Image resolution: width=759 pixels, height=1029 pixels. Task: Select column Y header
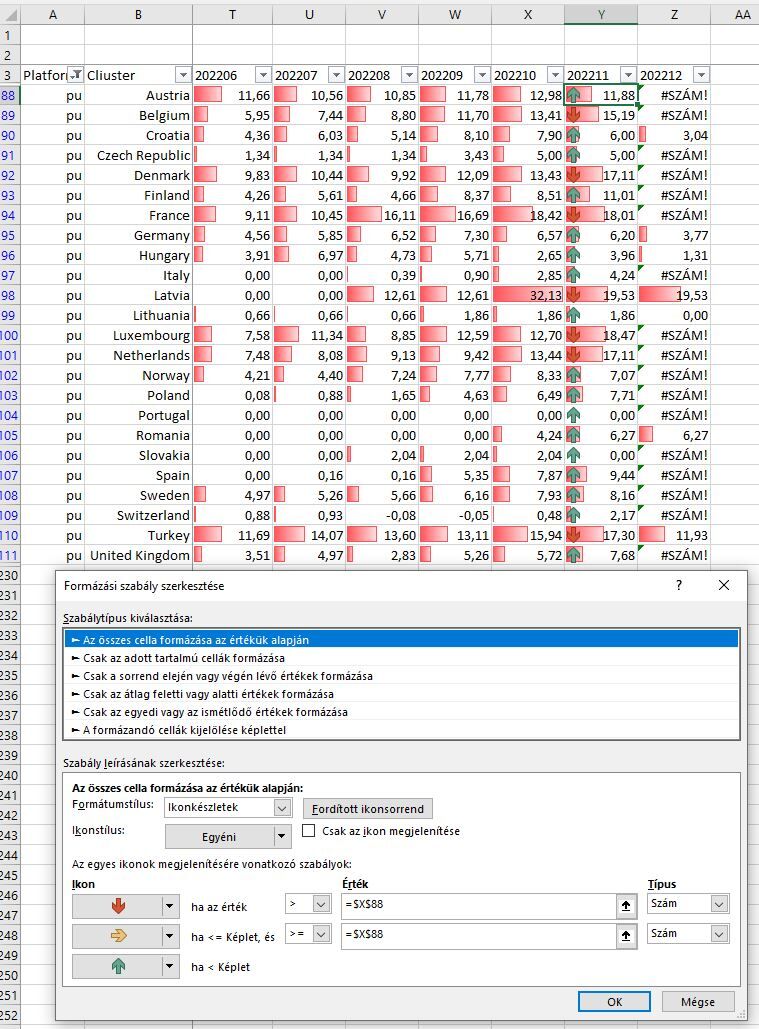coord(601,14)
